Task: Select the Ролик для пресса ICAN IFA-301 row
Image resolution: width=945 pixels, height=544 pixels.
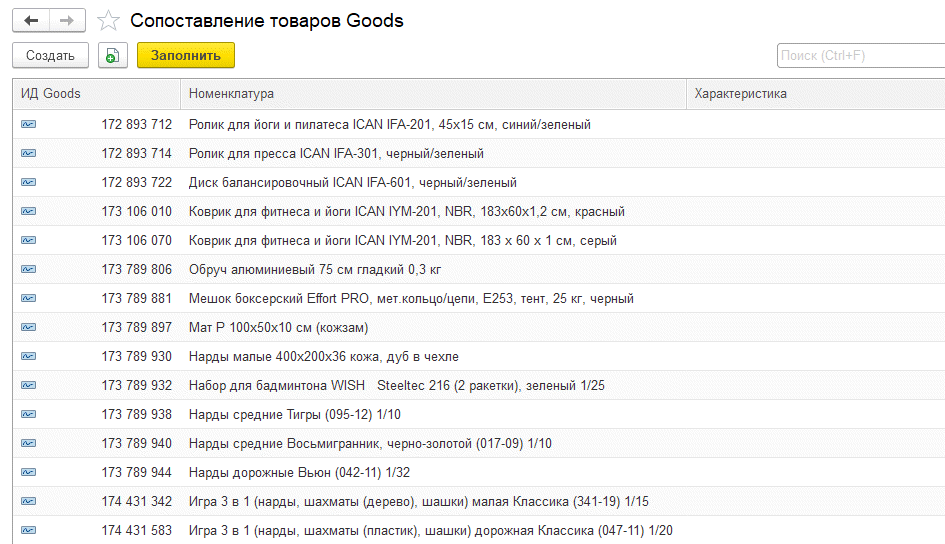Action: [x=336, y=154]
